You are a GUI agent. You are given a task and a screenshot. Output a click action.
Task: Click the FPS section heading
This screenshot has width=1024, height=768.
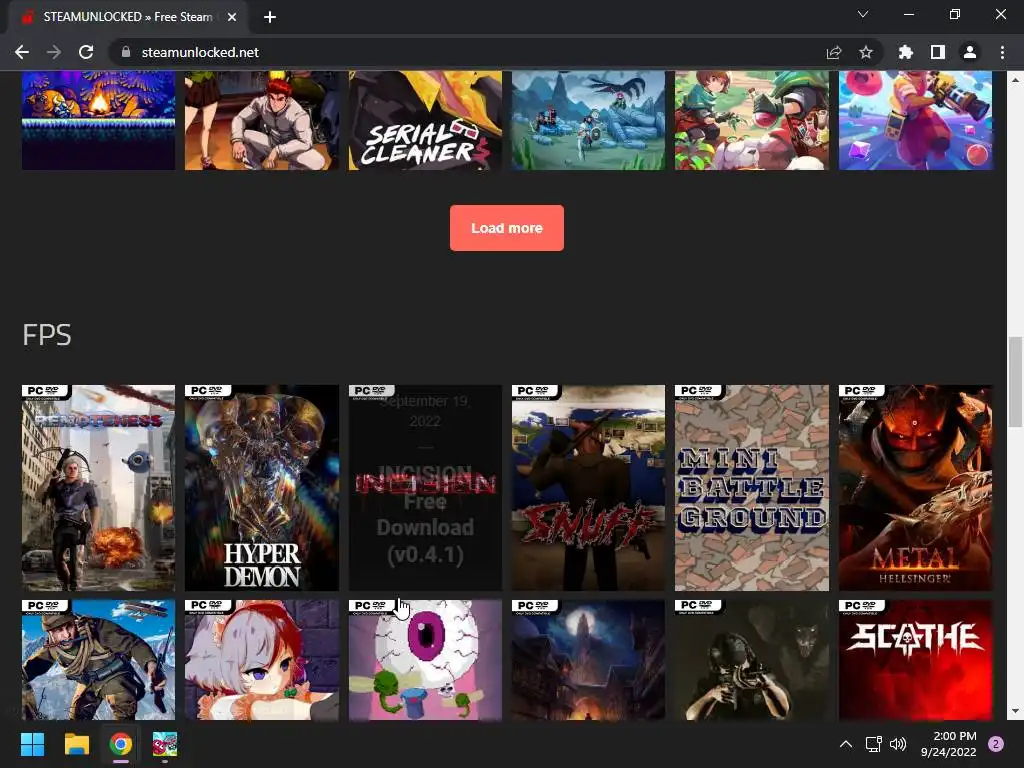46,335
